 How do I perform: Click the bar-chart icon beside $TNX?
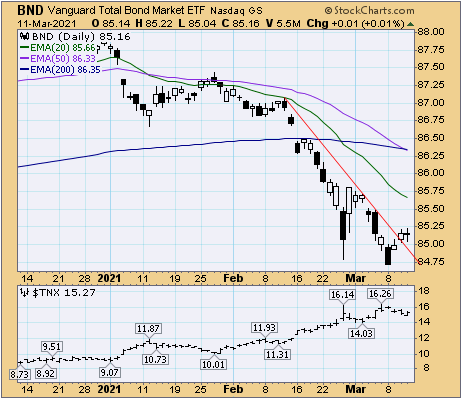25,293
